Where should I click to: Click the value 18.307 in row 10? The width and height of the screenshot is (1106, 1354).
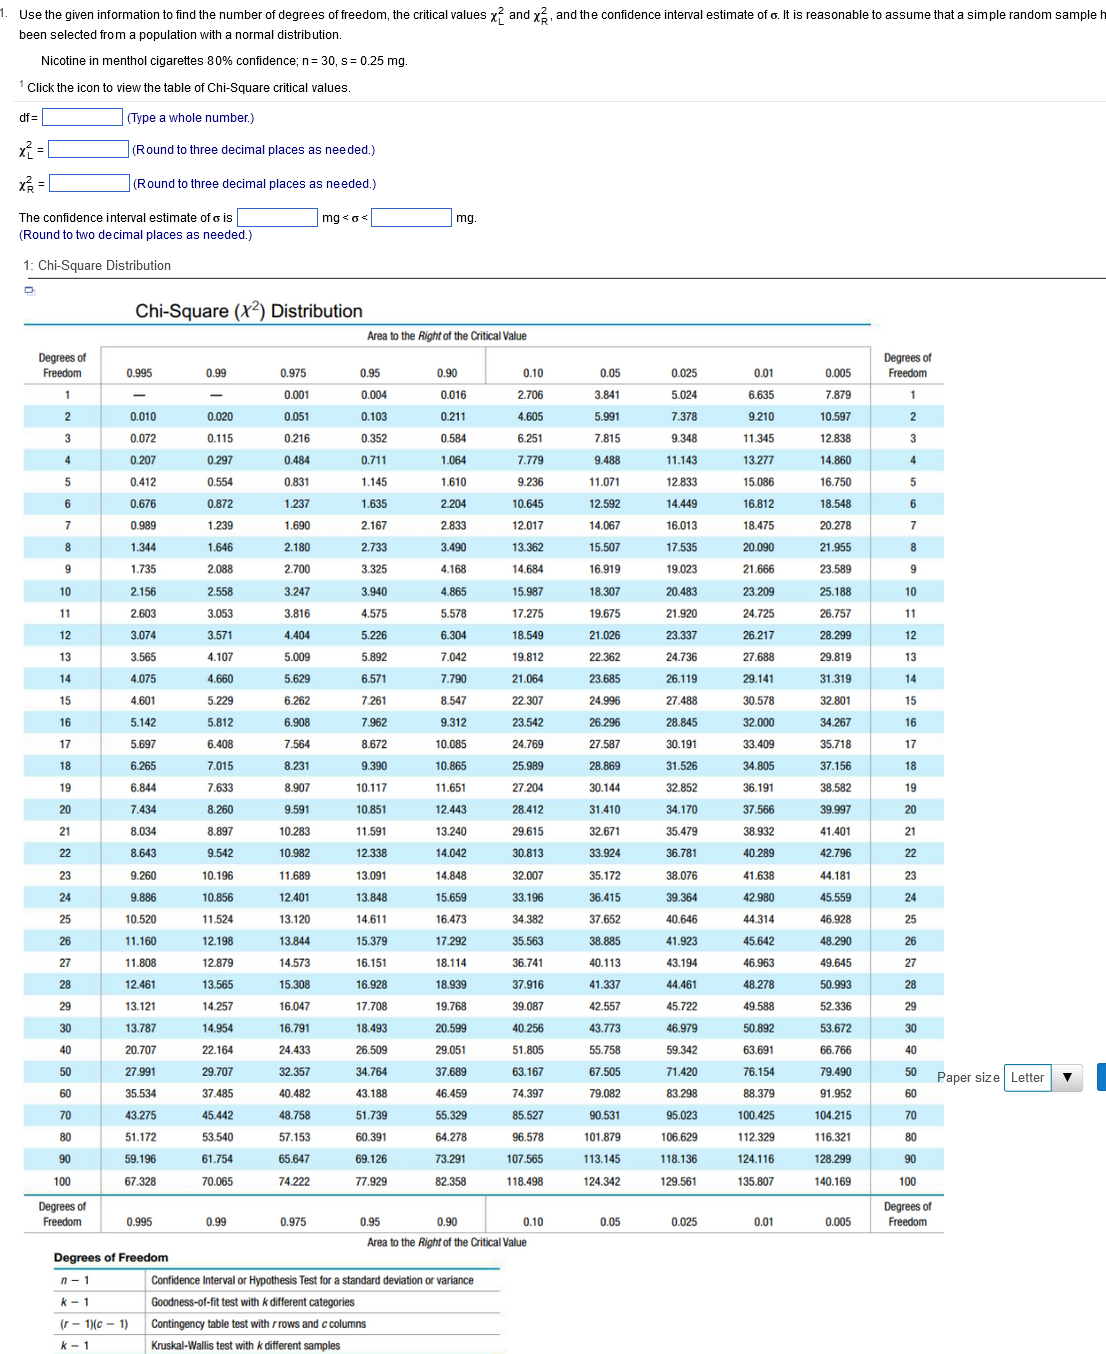605,592
